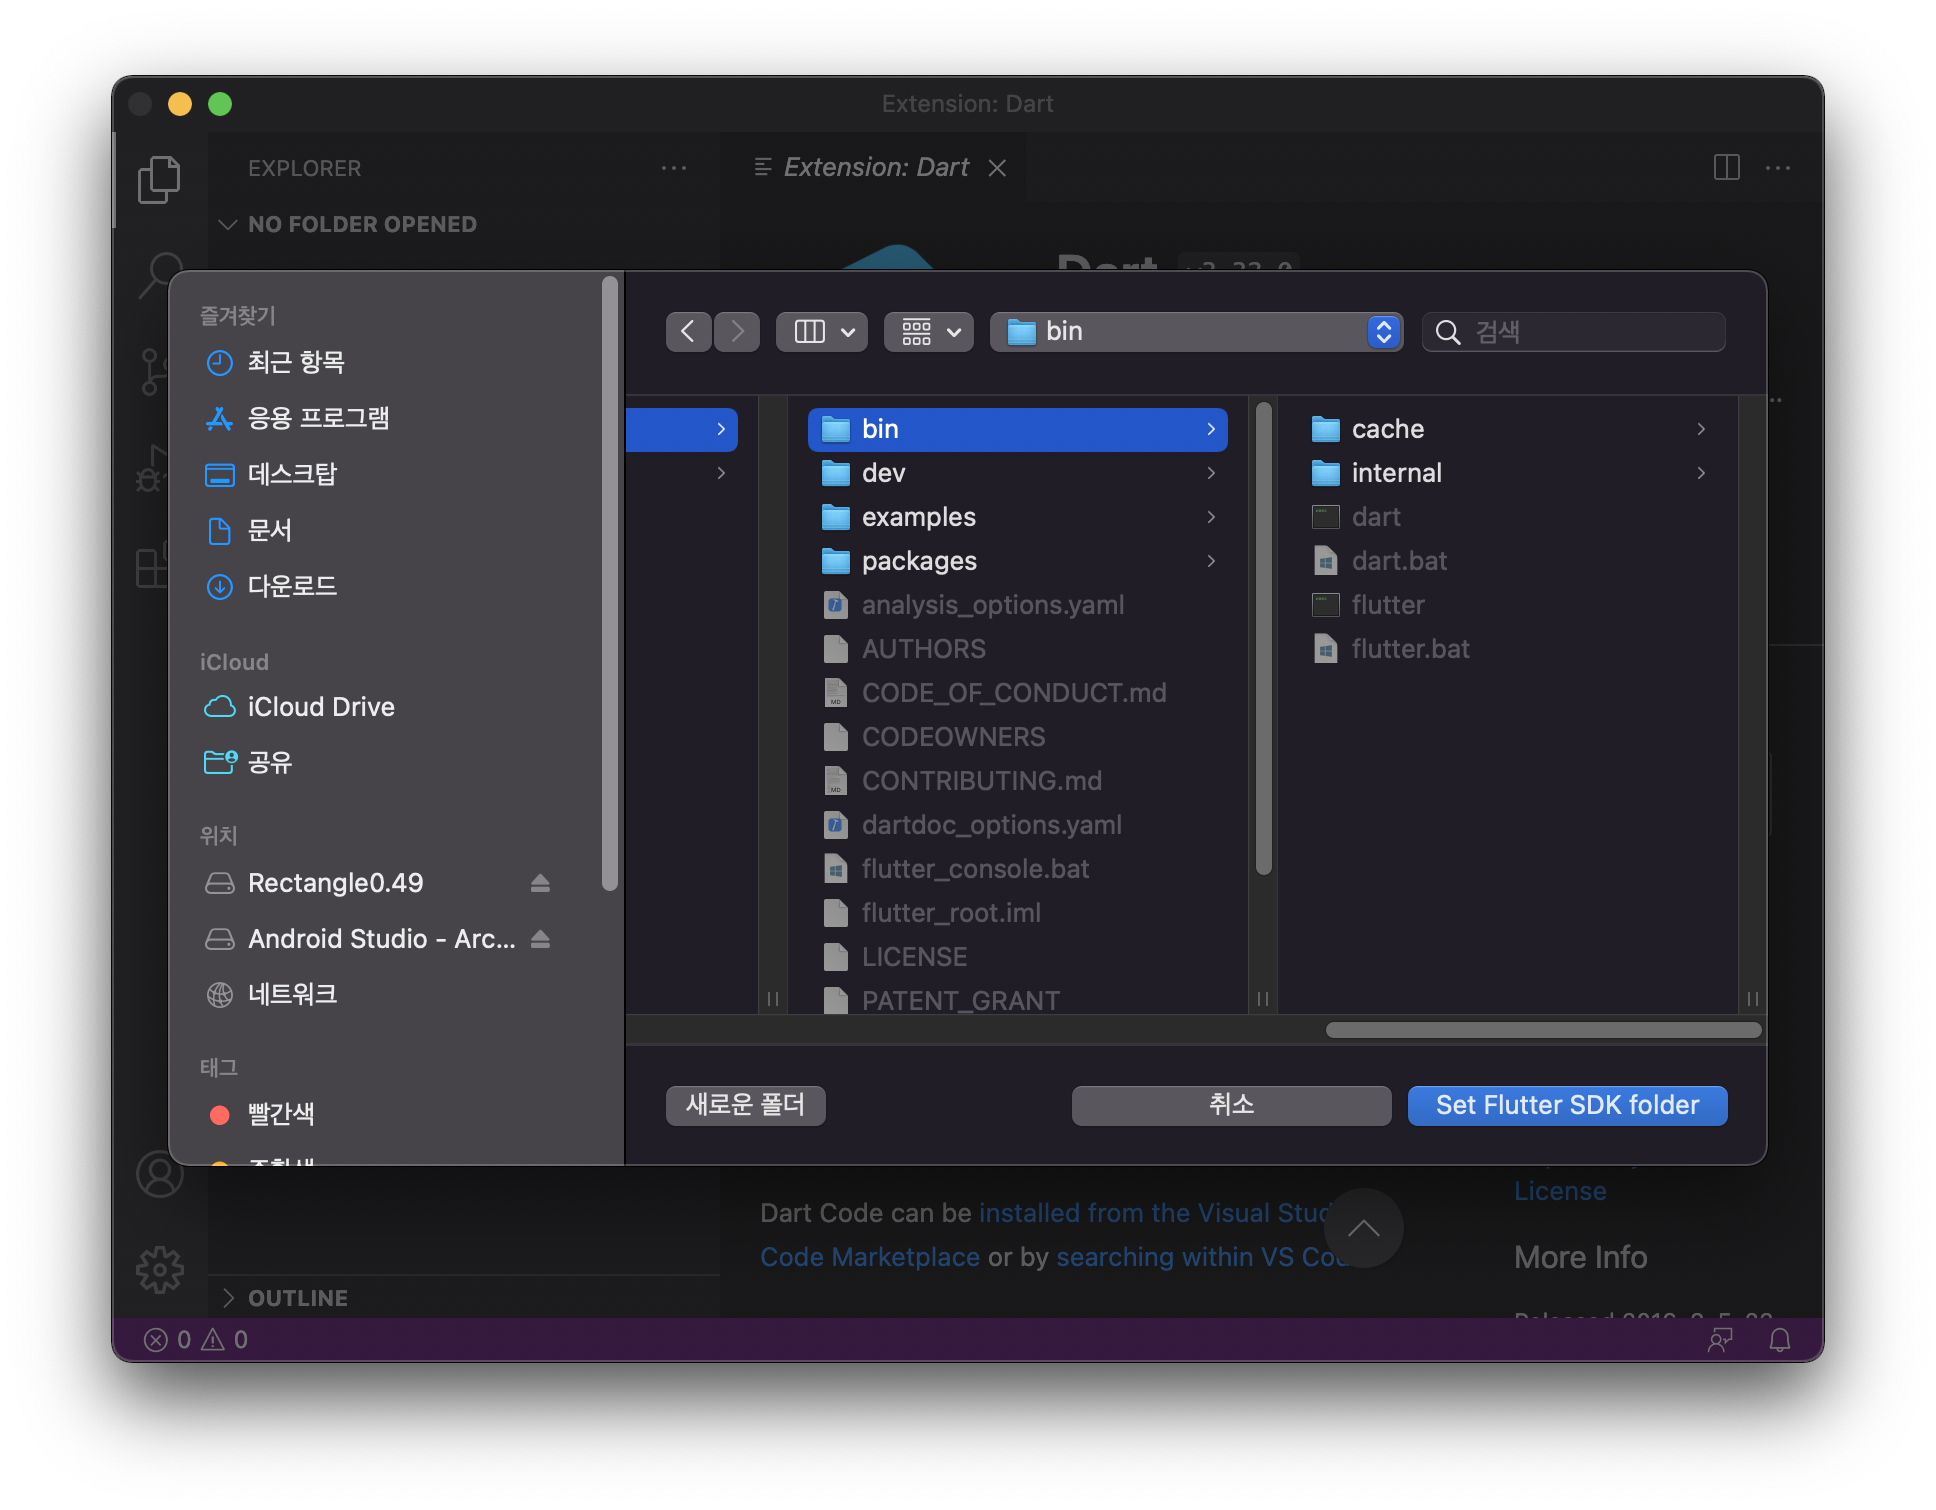Select the 빨간색 red tag
This screenshot has height=1510, width=1936.
[x=280, y=1114]
